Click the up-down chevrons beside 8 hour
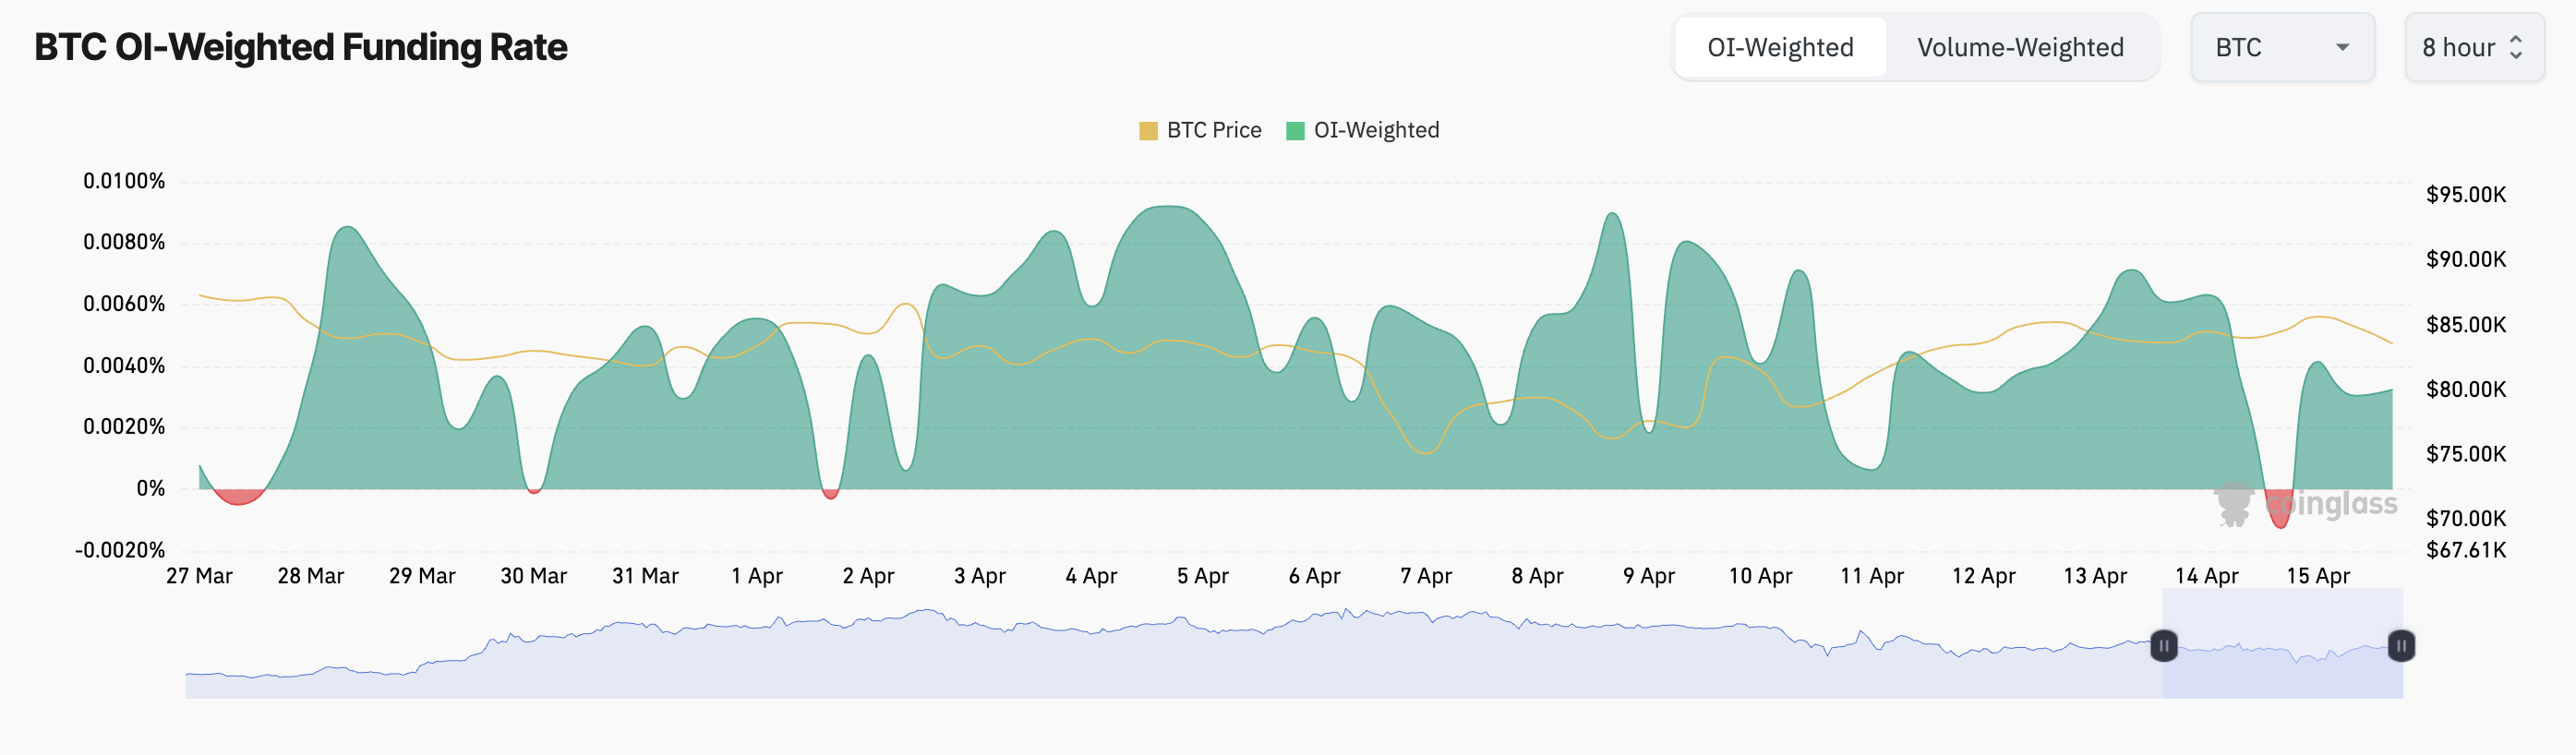 [2516, 47]
